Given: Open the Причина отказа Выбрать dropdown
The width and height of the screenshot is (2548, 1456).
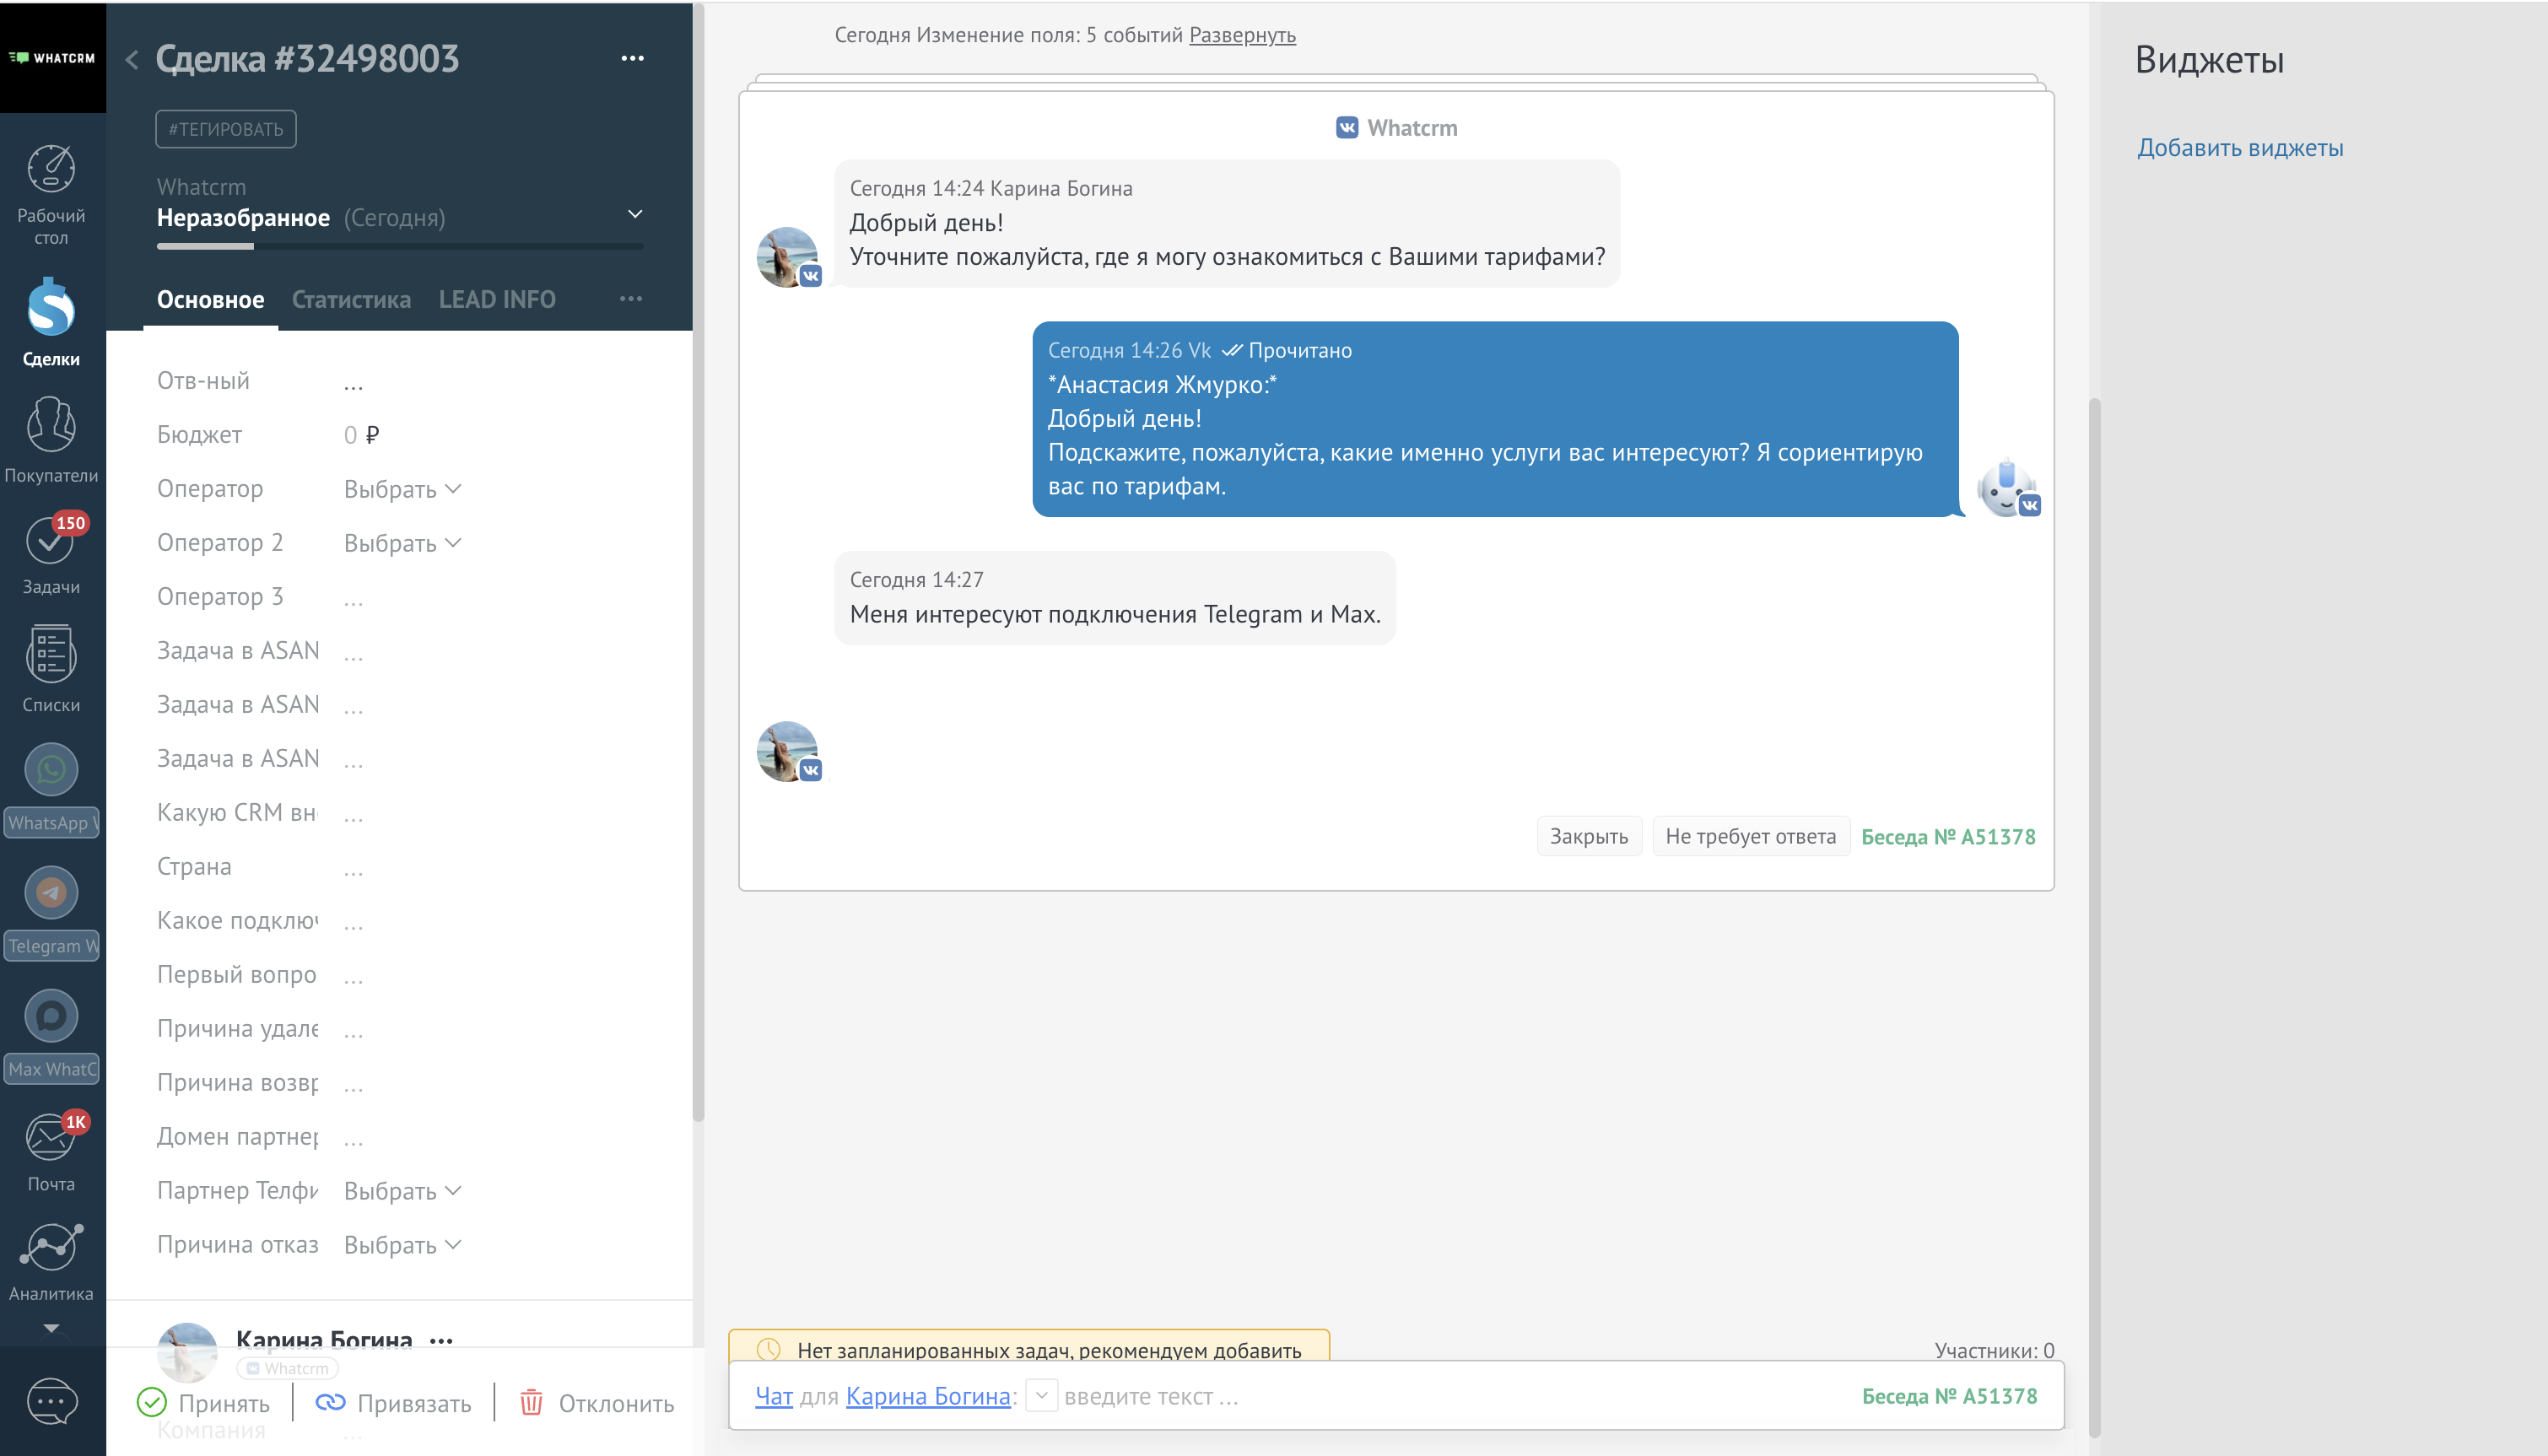Looking at the screenshot, I should 402,1245.
